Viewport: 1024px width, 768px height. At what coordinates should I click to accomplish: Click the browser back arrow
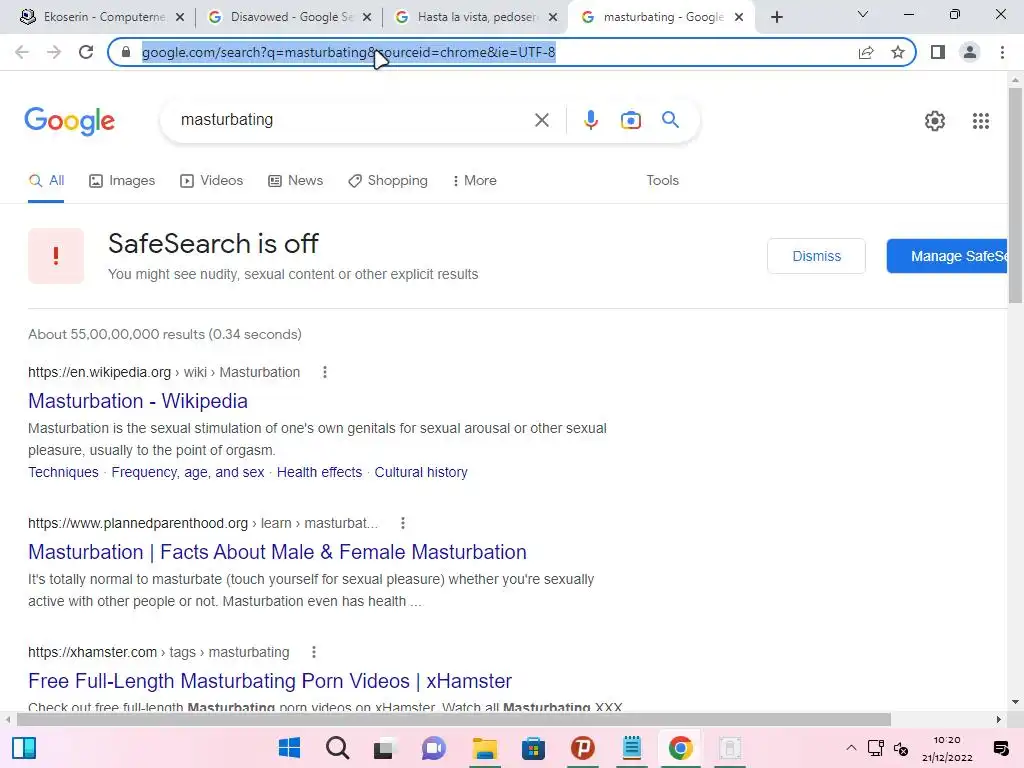coord(22,52)
